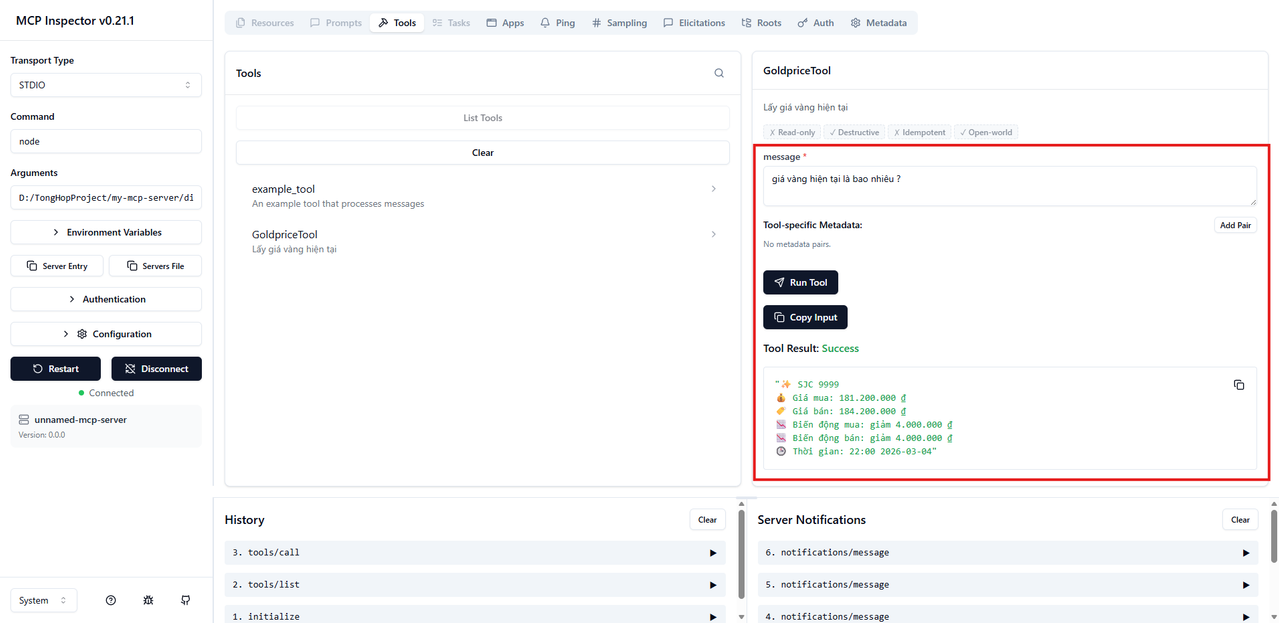Open the Tasks tab
Viewport: 1279px width, 623px height.
[450, 23]
